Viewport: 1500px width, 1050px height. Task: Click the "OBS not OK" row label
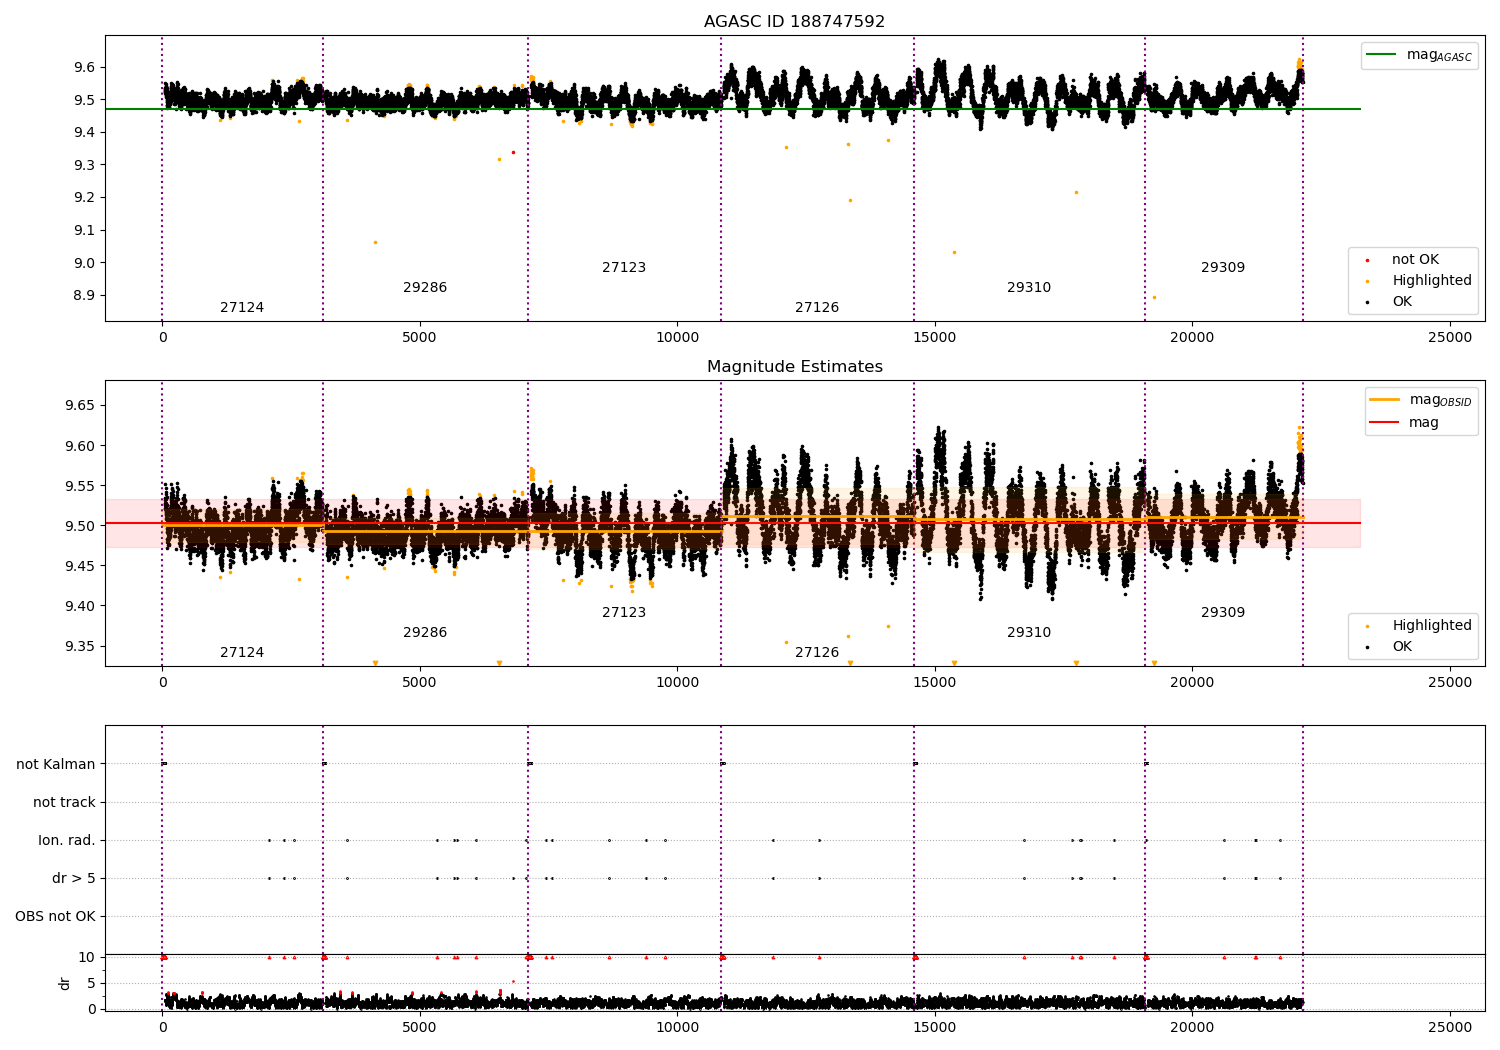pyautogui.click(x=56, y=916)
